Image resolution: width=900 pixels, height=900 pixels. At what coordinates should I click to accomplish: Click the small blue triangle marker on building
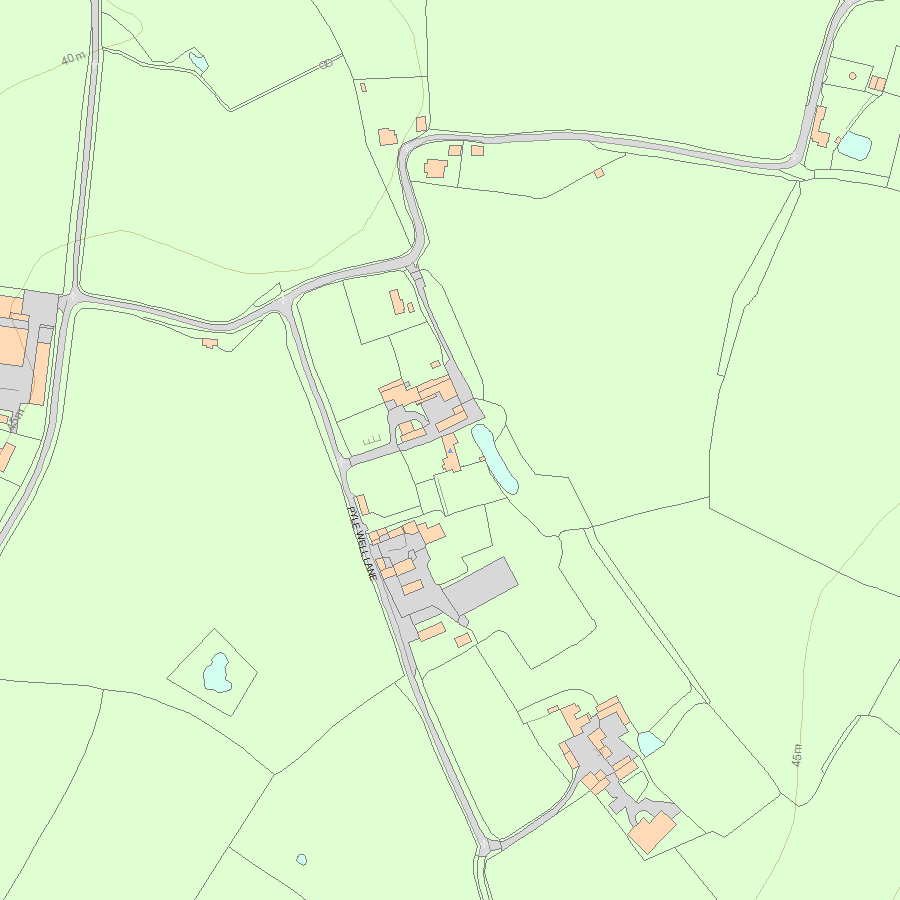(x=451, y=451)
